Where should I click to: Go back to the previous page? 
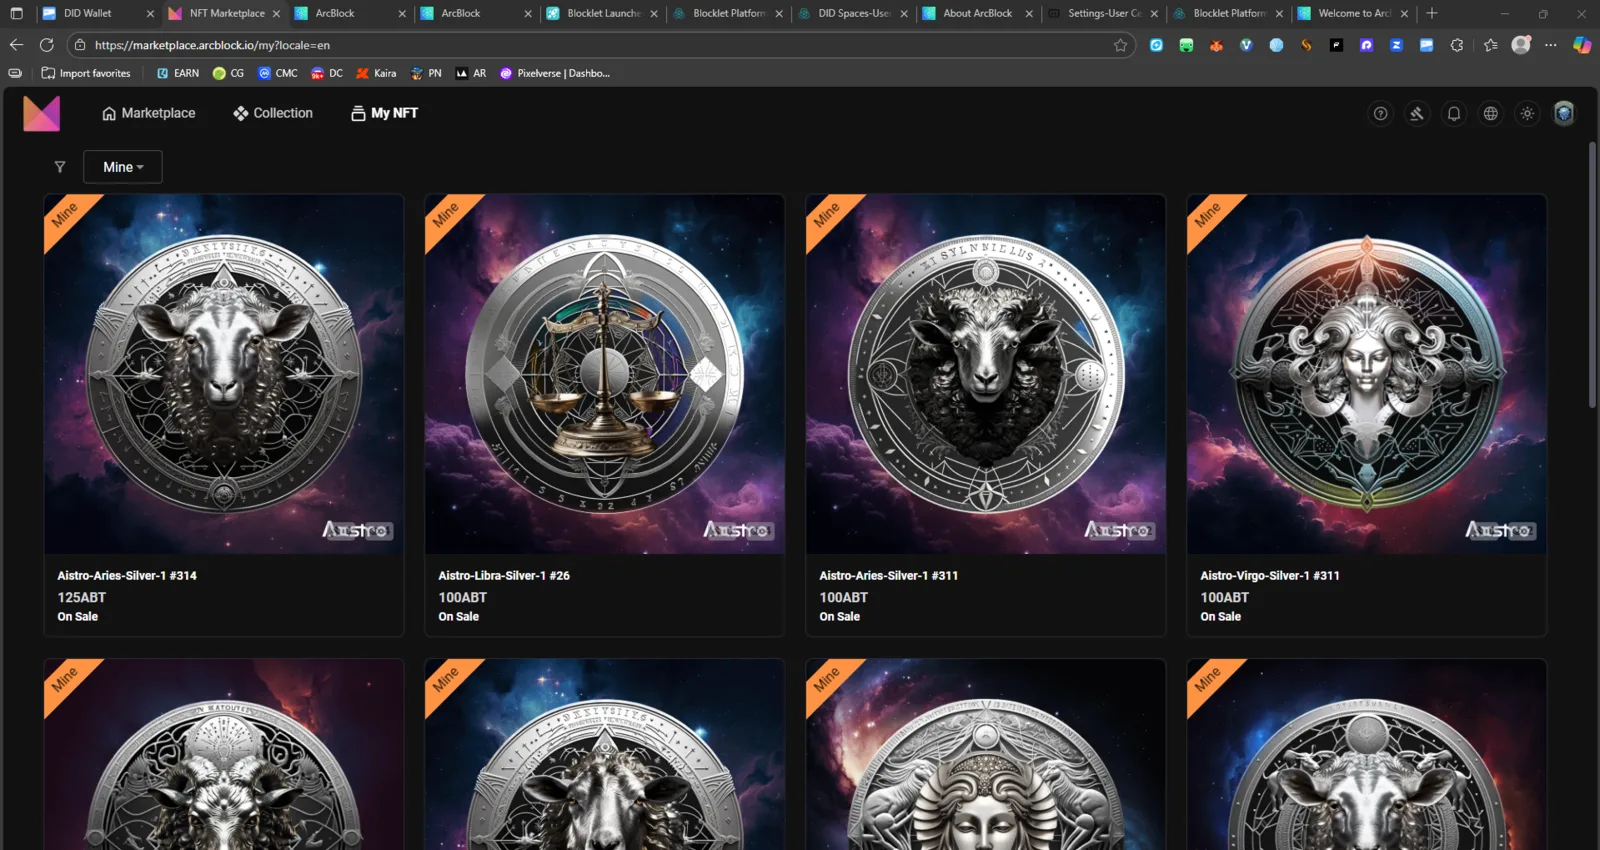point(16,45)
